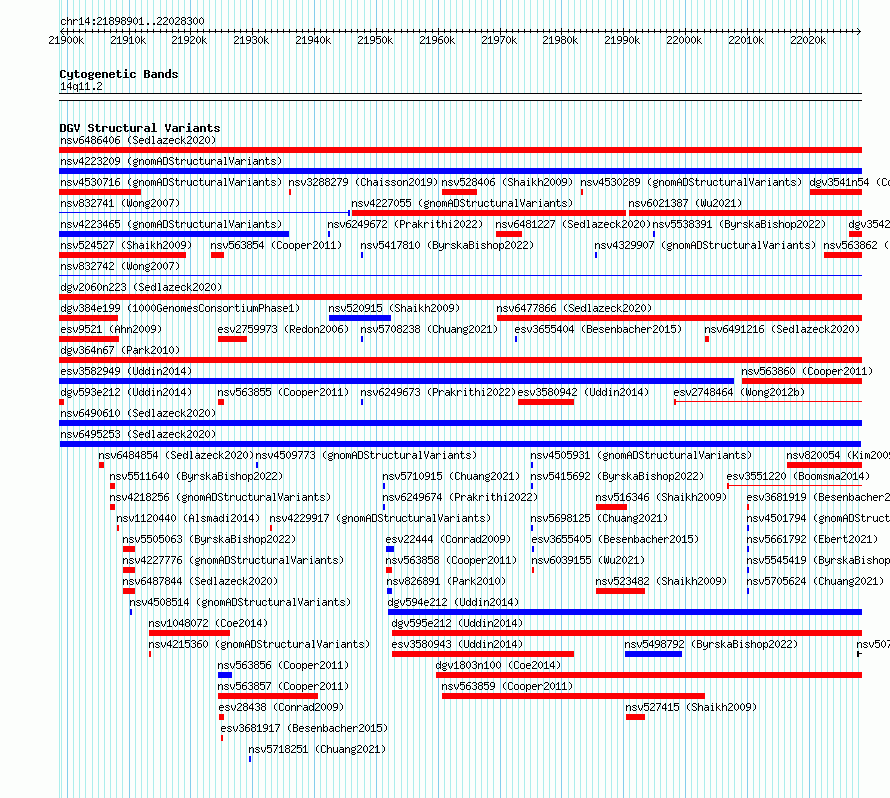Click the red bar under esv3580943

coord(482,654)
